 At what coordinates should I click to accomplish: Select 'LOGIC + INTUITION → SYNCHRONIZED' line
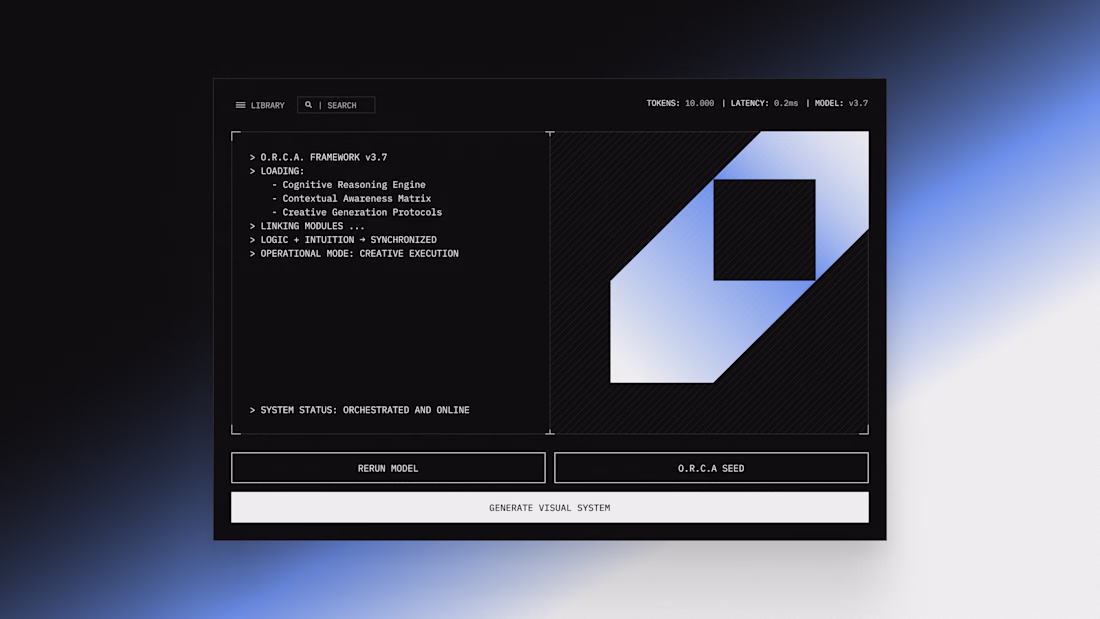click(x=343, y=240)
